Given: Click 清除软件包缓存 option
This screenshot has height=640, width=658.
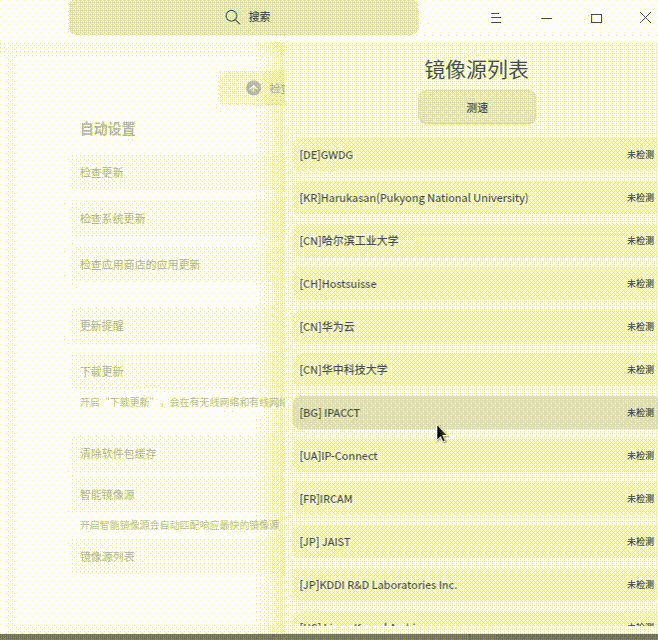Looking at the screenshot, I should pyautogui.click(x=118, y=454).
